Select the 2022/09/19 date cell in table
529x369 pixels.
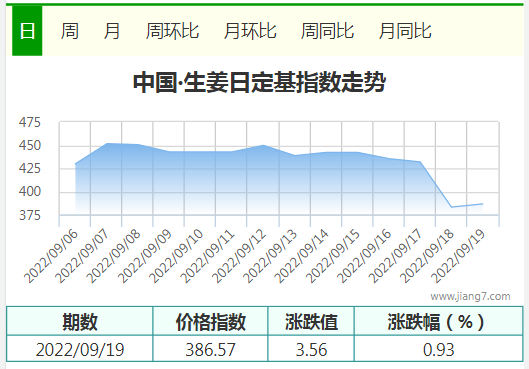point(80,349)
